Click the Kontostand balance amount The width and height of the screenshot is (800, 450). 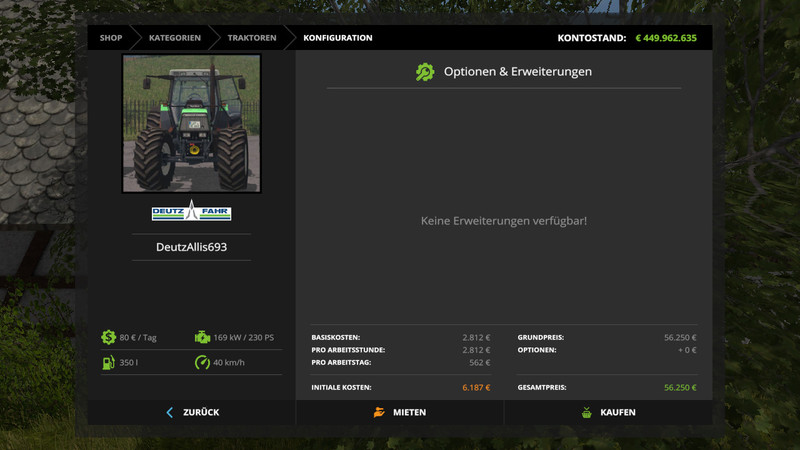tap(666, 38)
